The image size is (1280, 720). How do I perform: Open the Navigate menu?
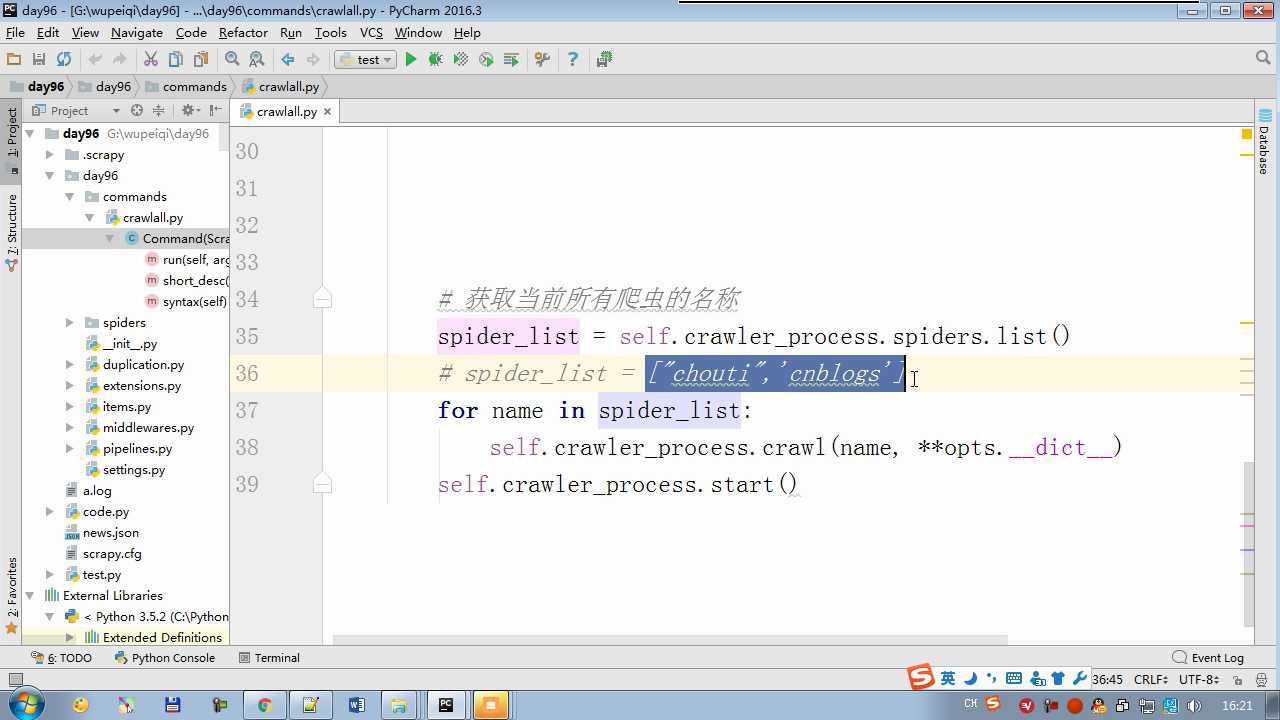136,32
